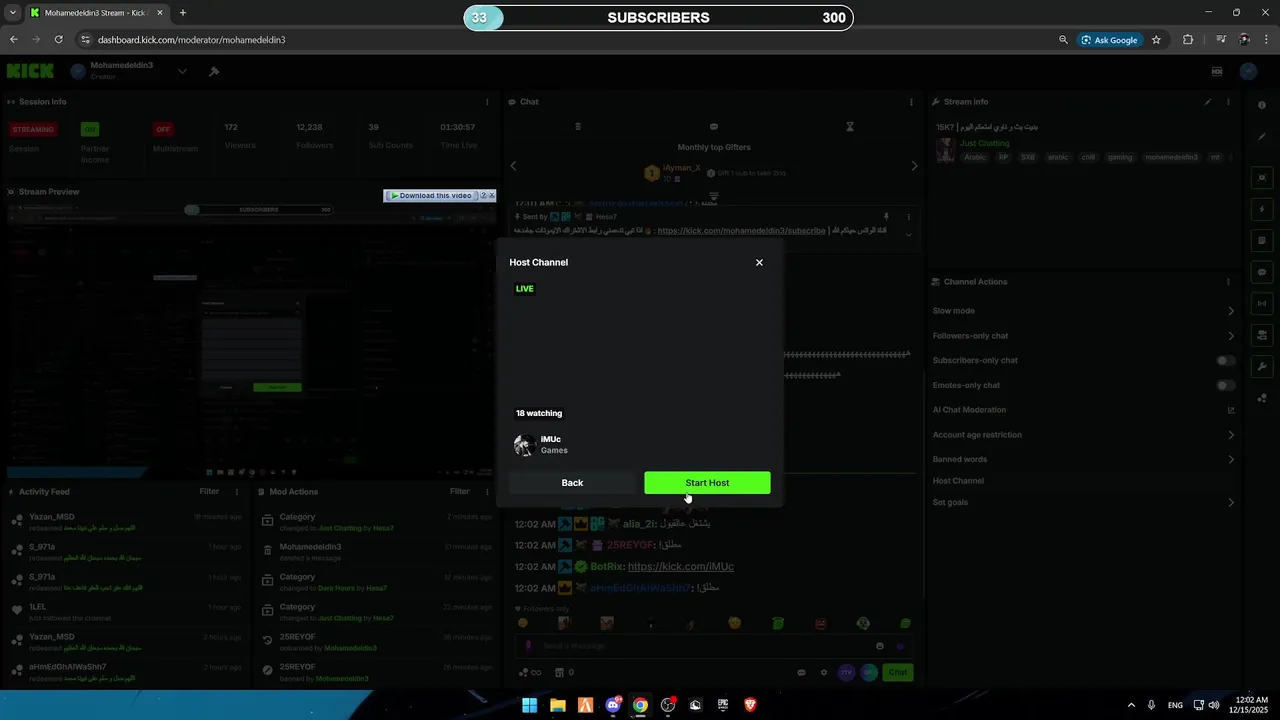Reload the dashboard page
Screen dimensions: 1280x720
tap(59, 40)
